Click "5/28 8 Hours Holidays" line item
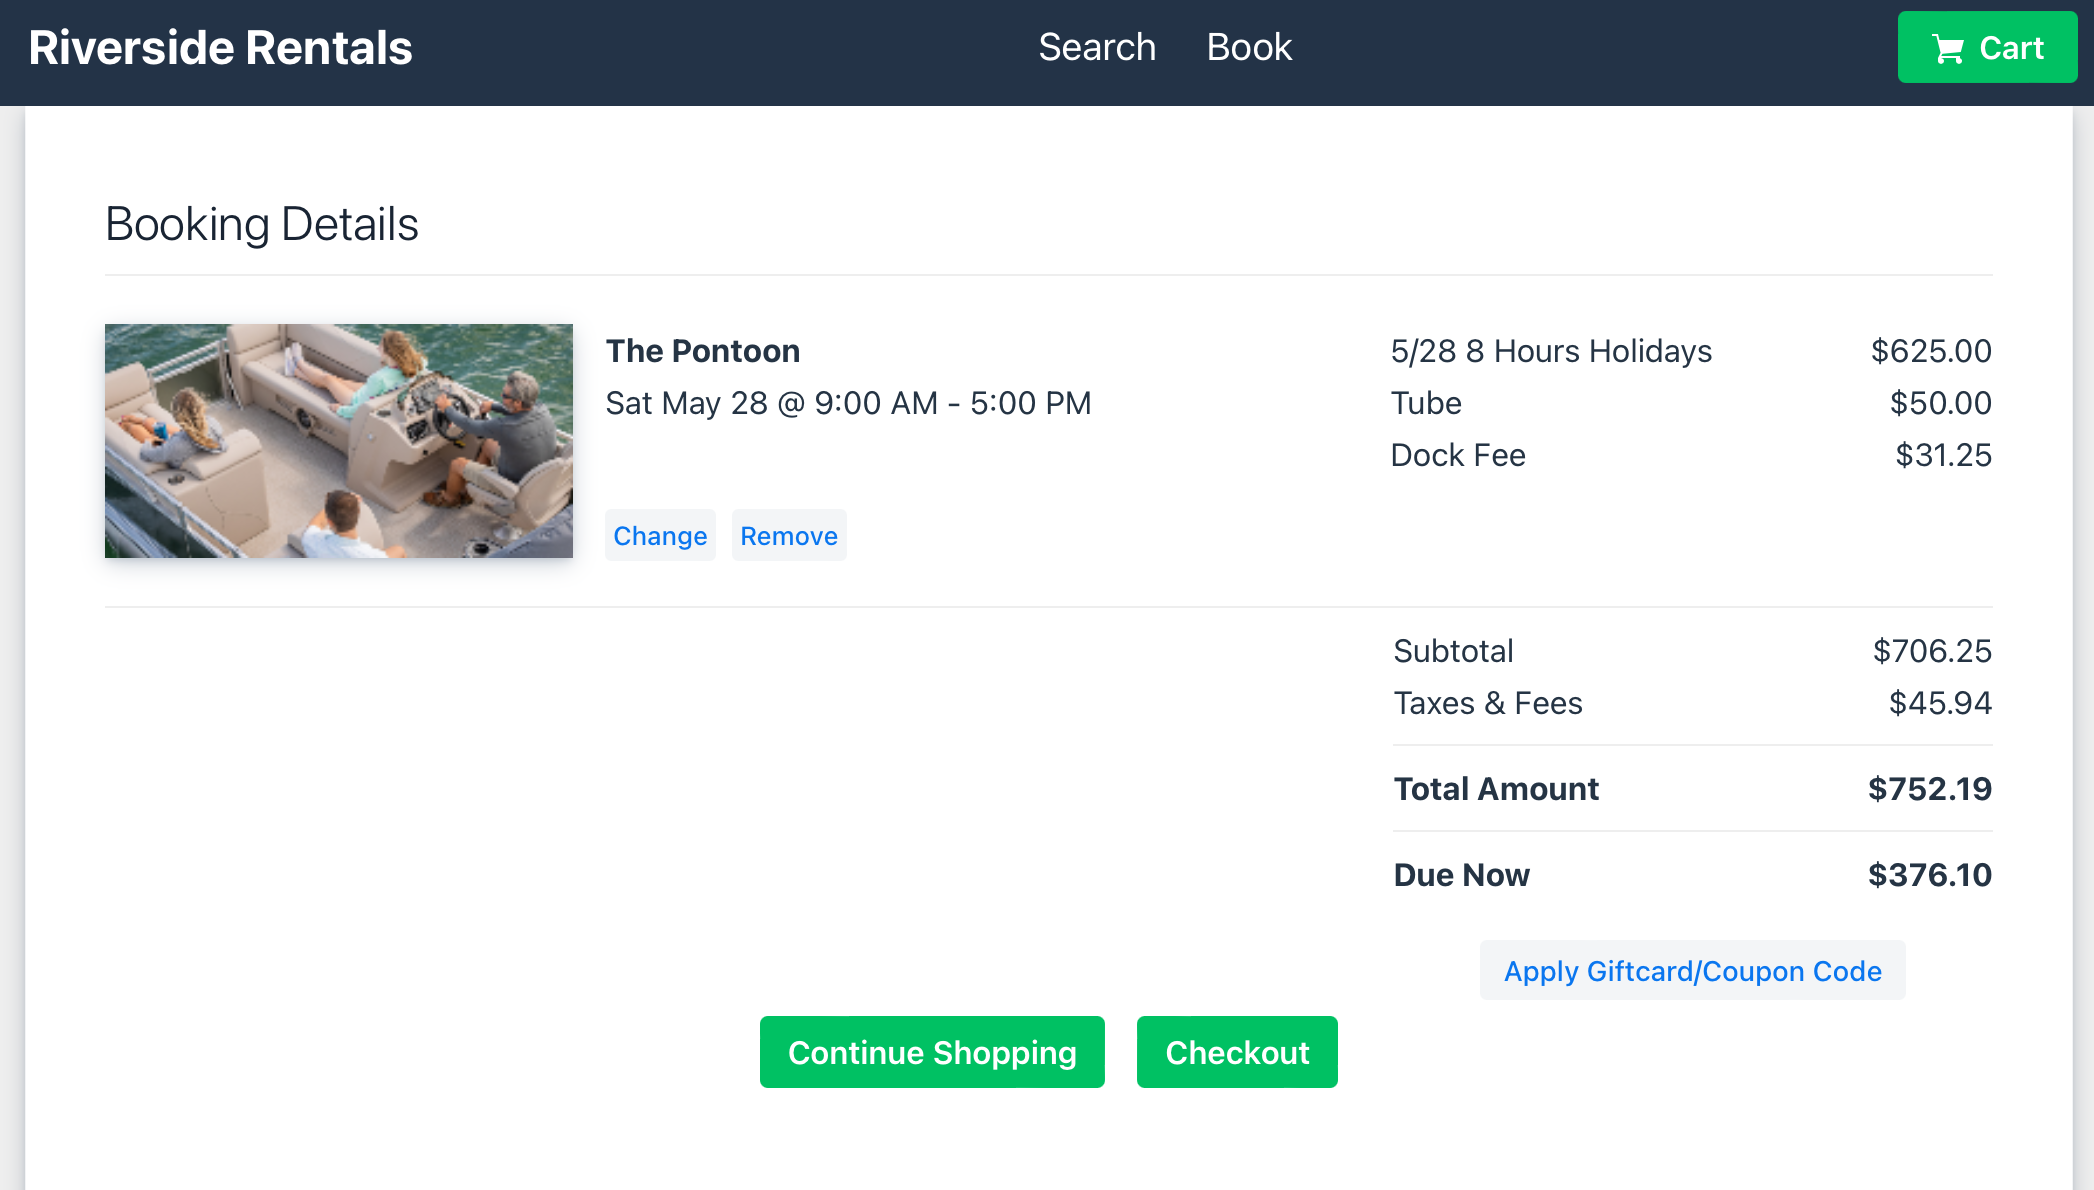 click(x=1551, y=351)
